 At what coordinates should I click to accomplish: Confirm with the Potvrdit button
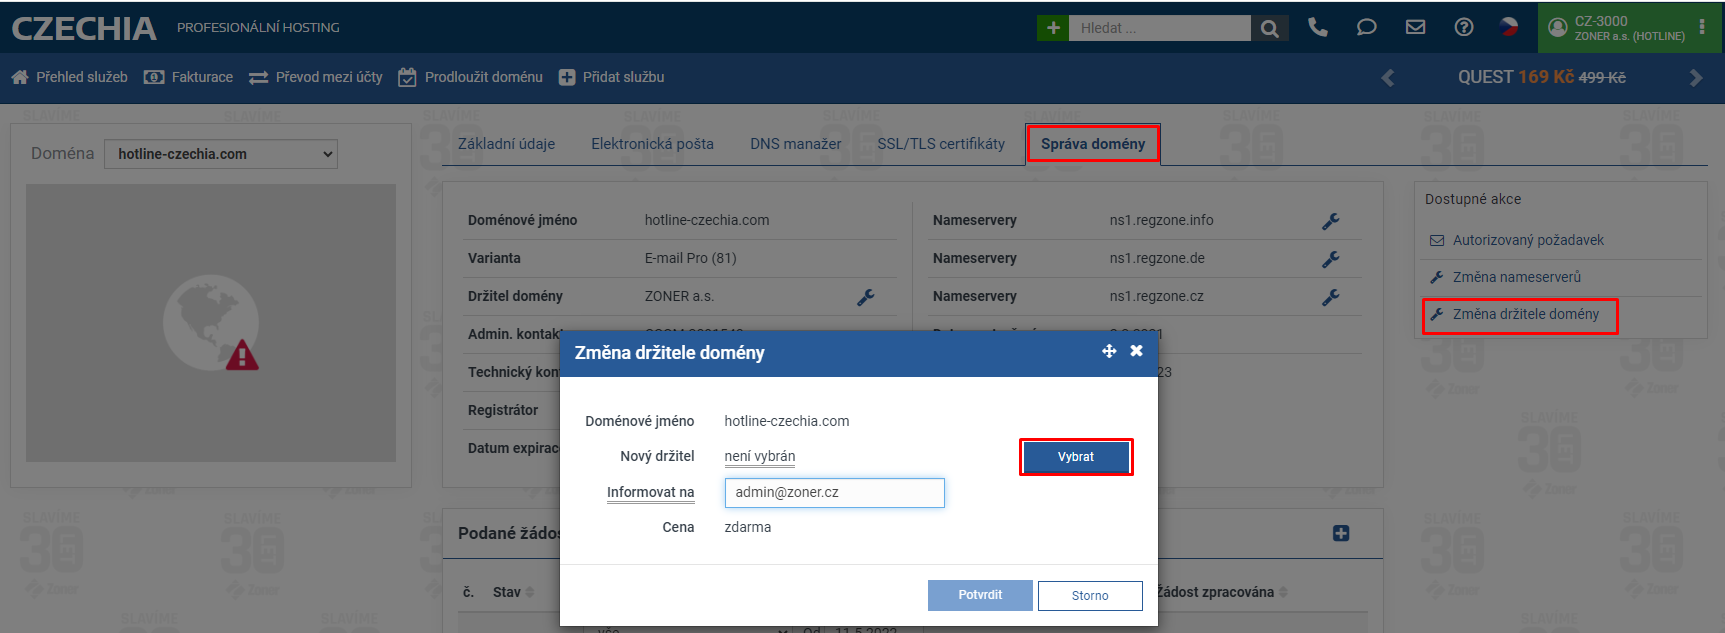pos(980,595)
